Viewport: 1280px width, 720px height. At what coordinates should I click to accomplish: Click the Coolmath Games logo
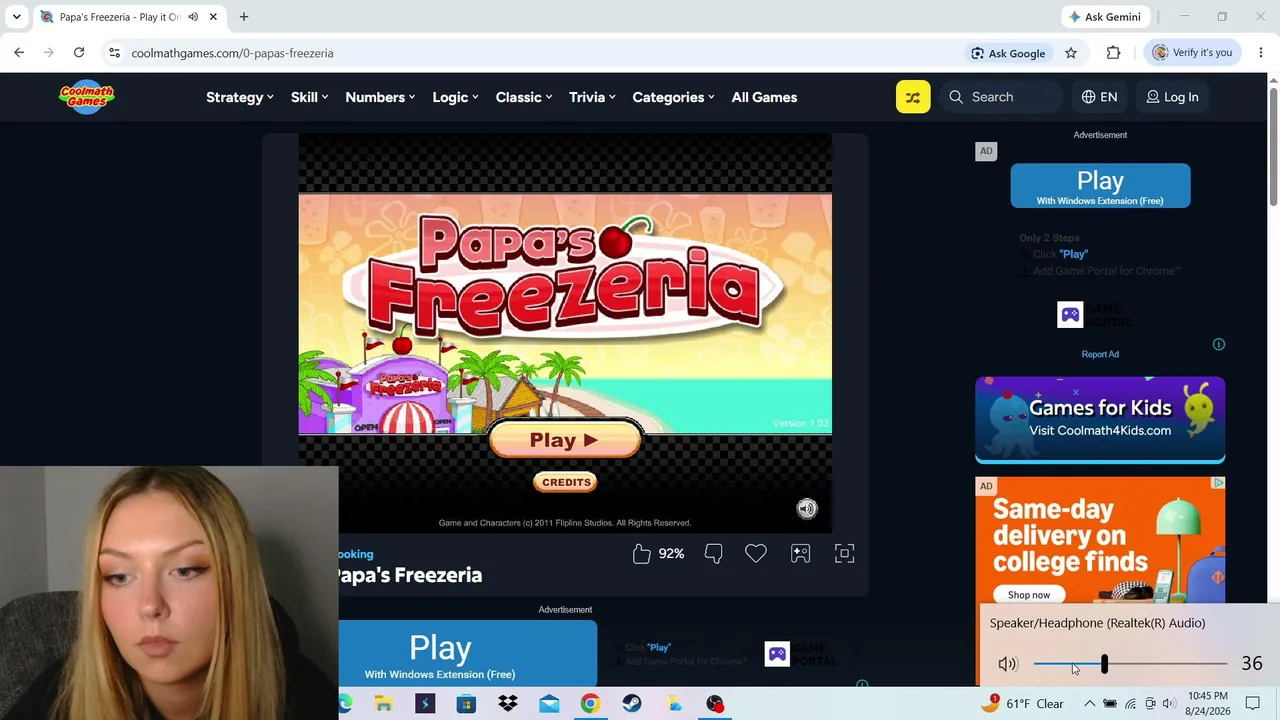(x=87, y=97)
